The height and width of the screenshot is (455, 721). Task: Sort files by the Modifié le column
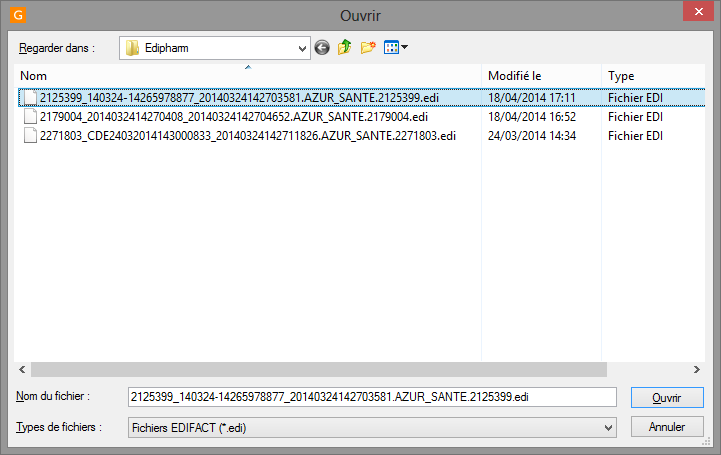[541, 76]
